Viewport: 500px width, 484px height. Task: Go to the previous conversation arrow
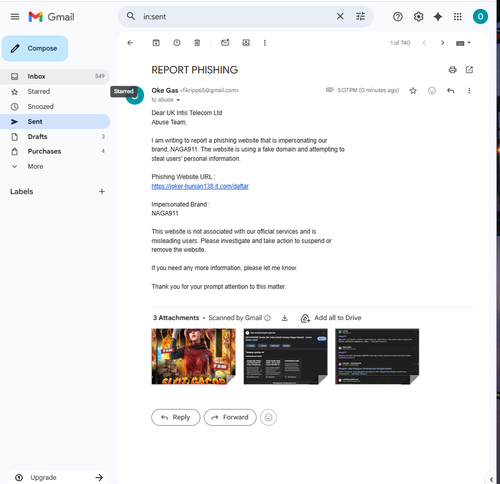(424, 43)
